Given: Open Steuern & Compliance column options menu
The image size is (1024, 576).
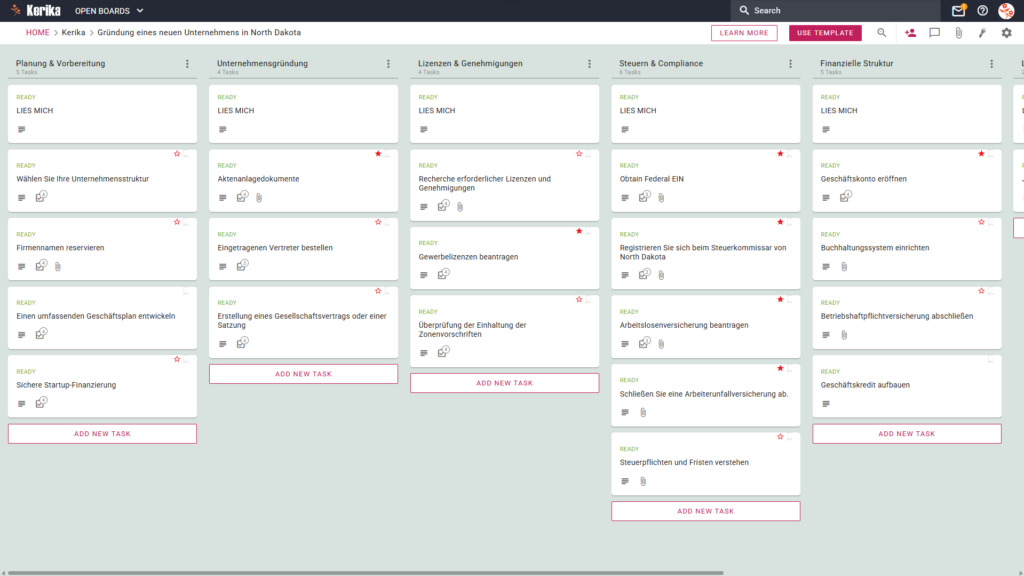Looking at the screenshot, I should pyautogui.click(x=791, y=64).
